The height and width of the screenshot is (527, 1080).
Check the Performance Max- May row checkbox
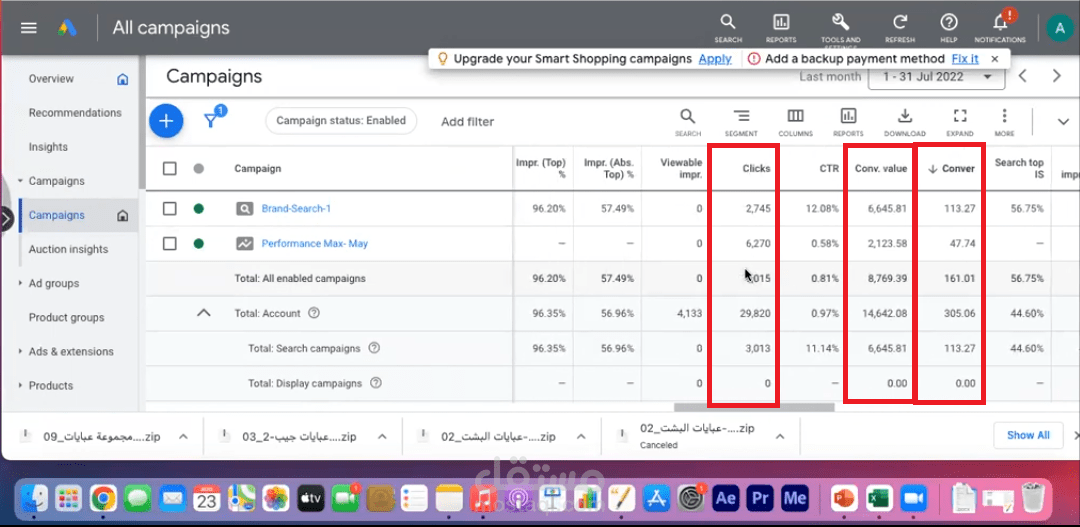pos(170,243)
